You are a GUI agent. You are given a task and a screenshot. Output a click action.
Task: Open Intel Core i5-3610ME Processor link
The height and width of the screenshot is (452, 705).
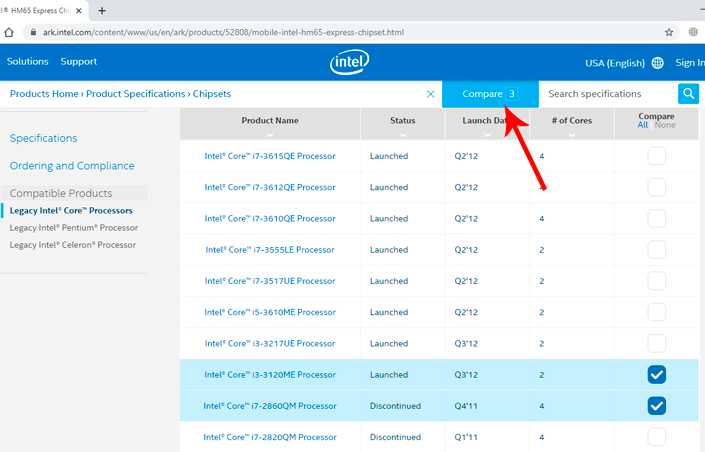270,312
